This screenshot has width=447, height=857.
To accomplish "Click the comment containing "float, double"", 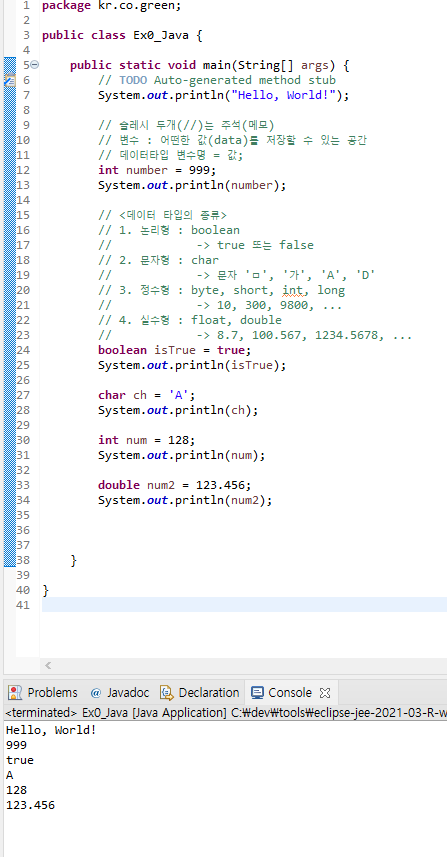I will pyautogui.click(x=190, y=320).
